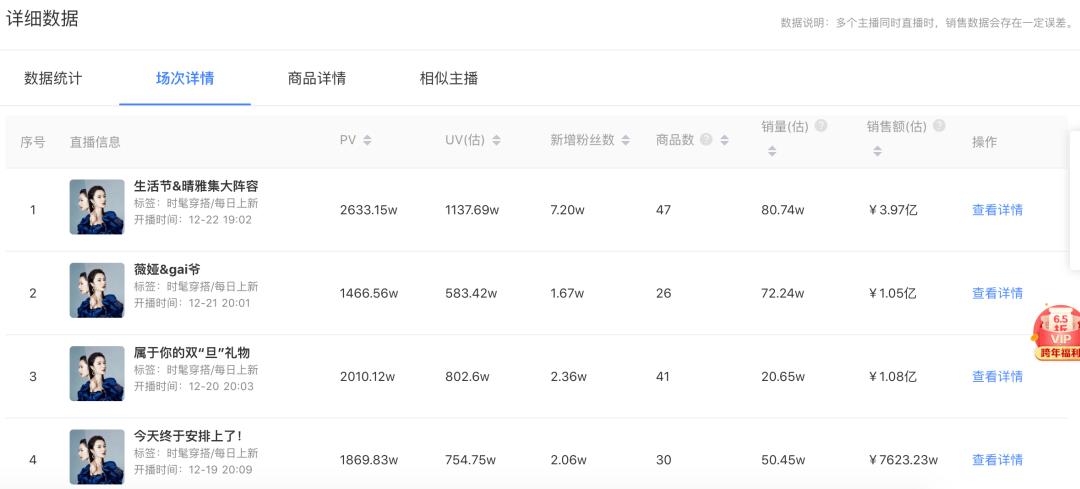Viewport: 1080px width, 489px height.
Task: Click the 商品数 help question icon
Action: pyautogui.click(x=706, y=140)
